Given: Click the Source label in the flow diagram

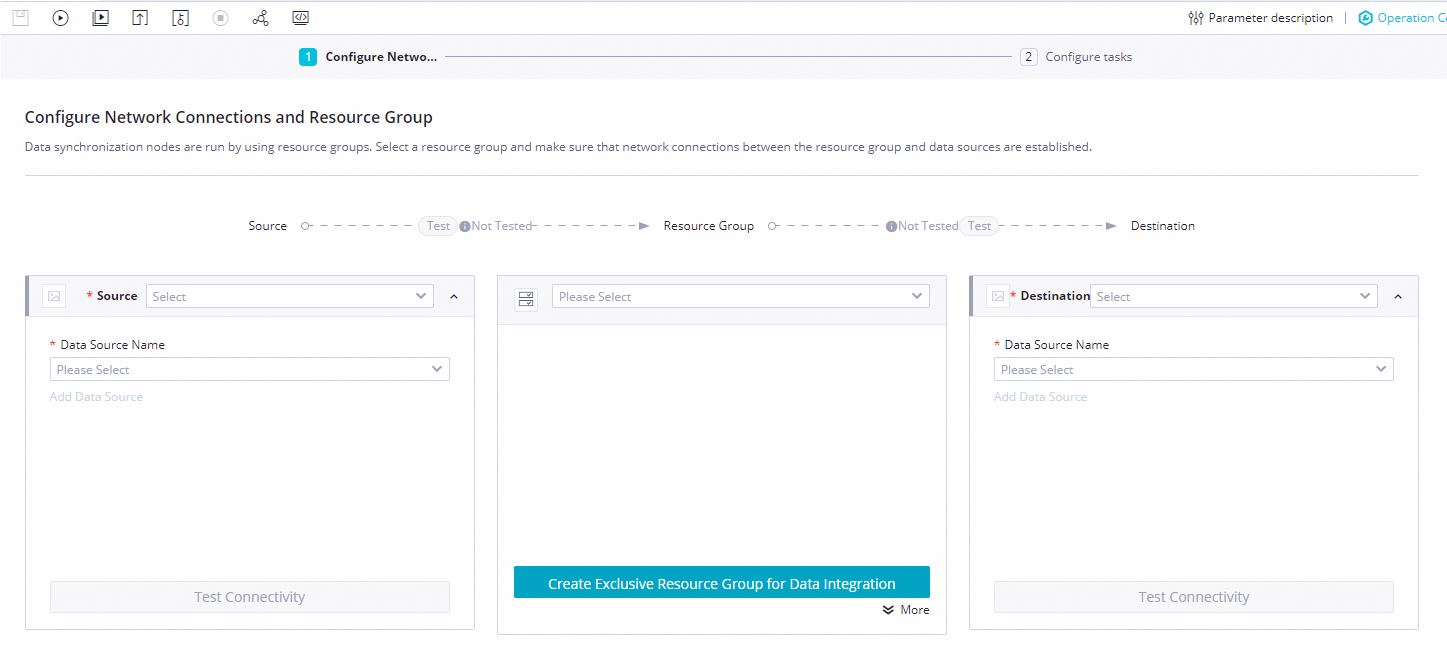Looking at the screenshot, I should (268, 226).
